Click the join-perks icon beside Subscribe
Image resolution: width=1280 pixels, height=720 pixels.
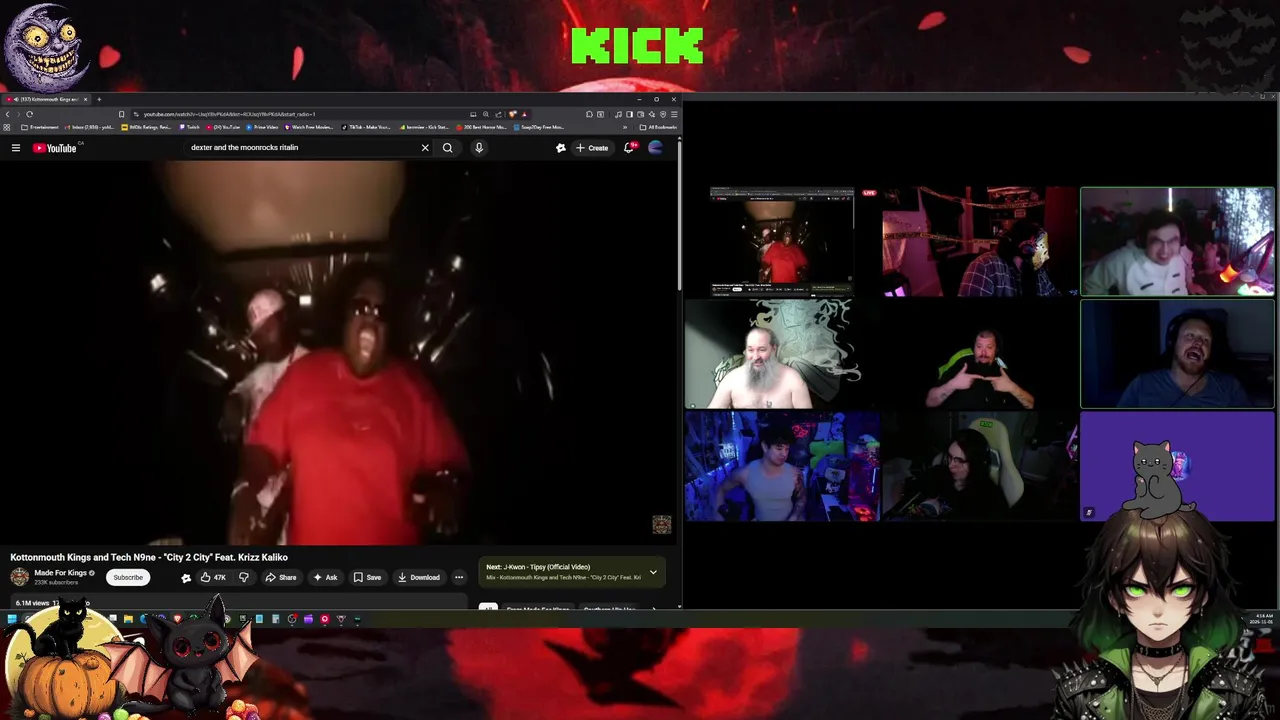(186, 577)
